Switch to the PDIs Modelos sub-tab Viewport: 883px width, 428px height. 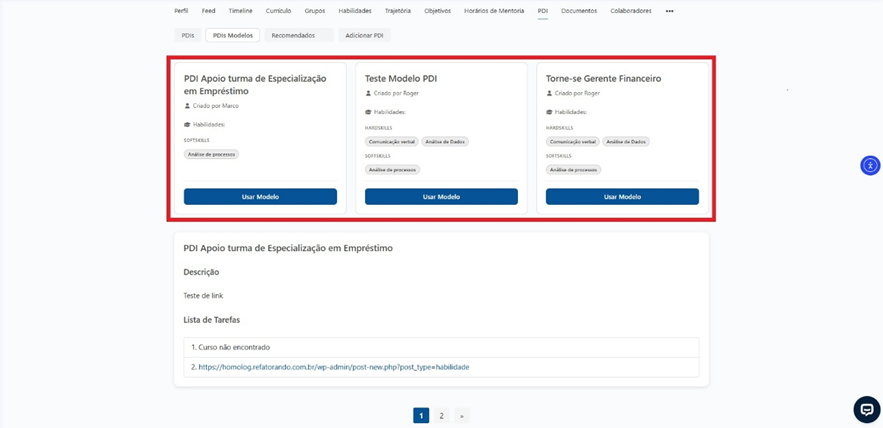click(232, 35)
